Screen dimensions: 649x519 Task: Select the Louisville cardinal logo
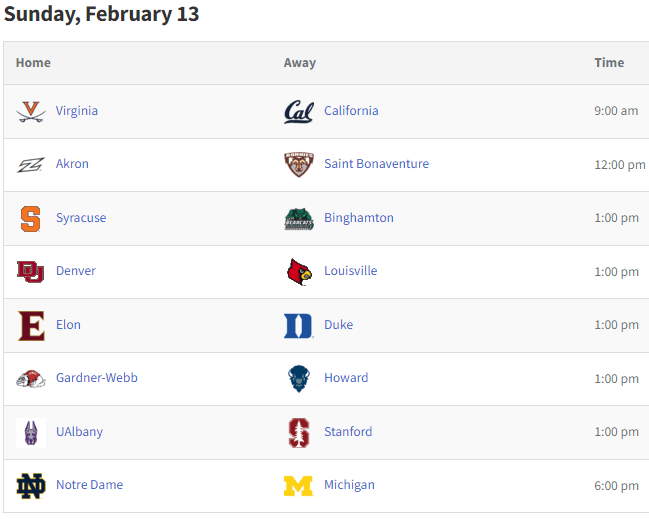point(299,272)
